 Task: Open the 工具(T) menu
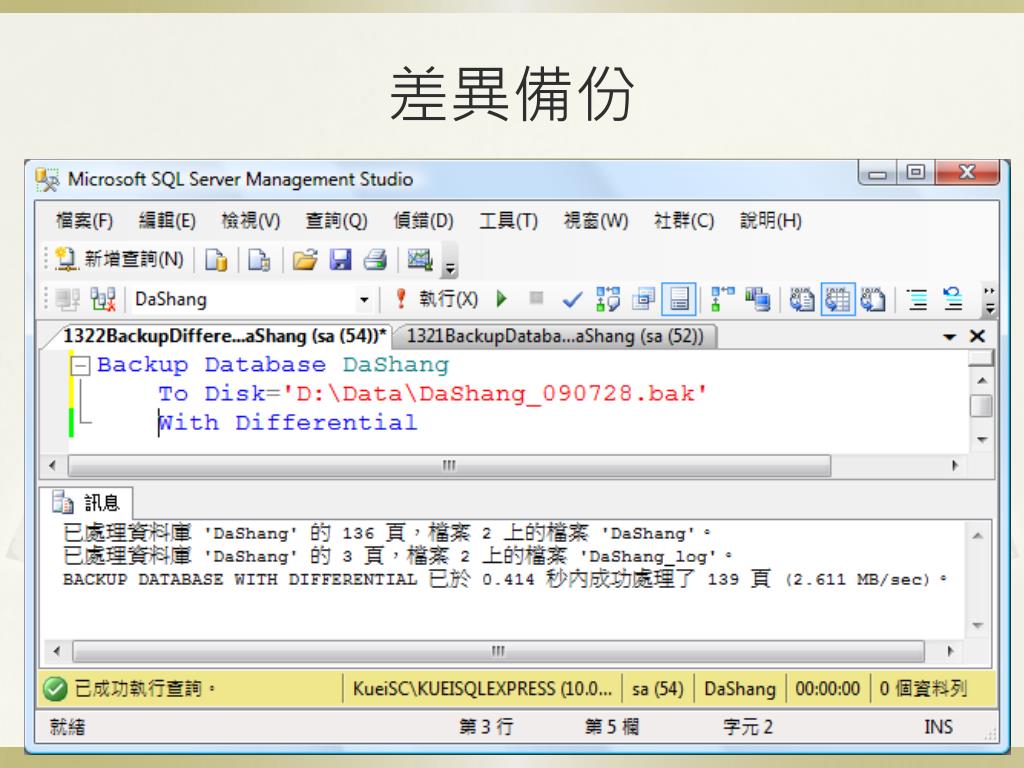pos(508,221)
